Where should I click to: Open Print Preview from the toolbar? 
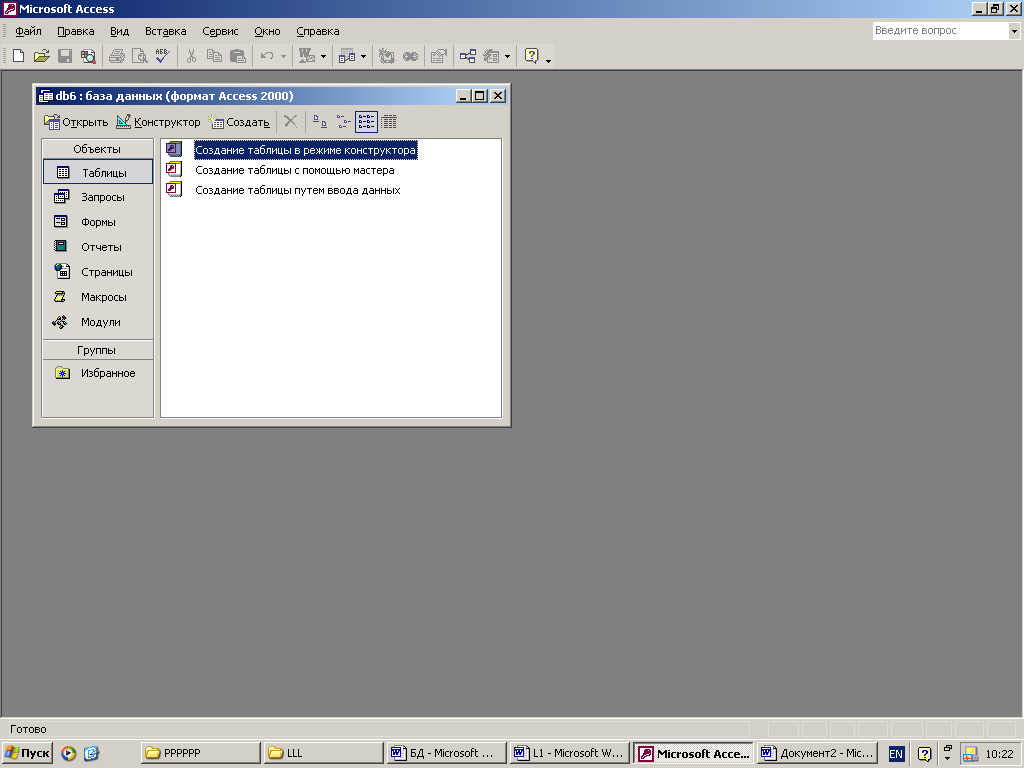coord(139,56)
